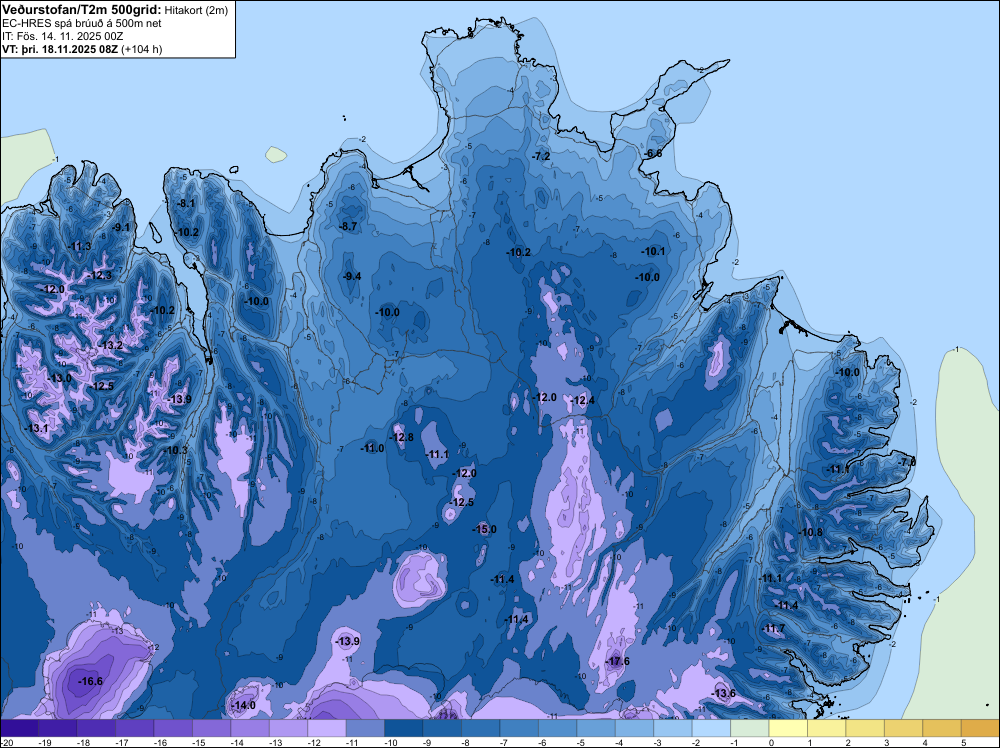Viewport: 1000px width, 748px height.
Task: Click the -11.3 temperature label
Action: point(79,246)
